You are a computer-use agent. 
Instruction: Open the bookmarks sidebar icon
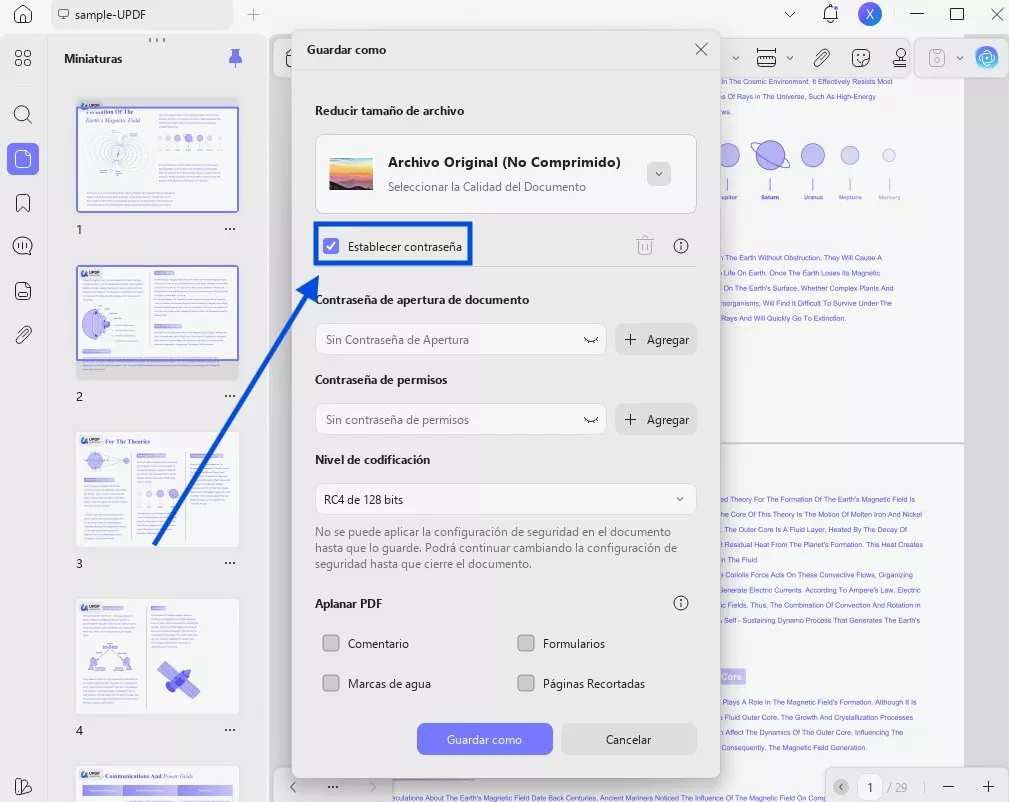click(x=23, y=203)
